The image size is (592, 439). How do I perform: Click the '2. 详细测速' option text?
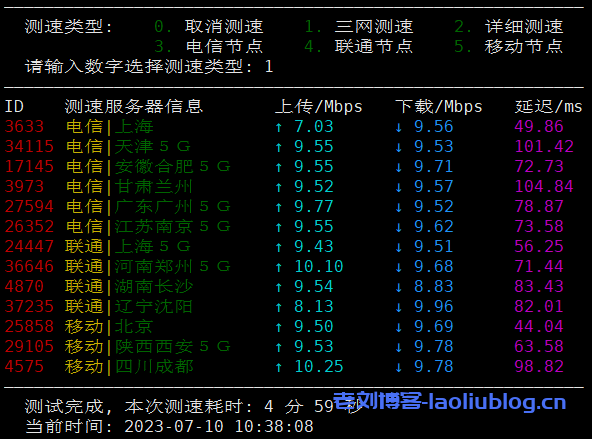point(509,26)
